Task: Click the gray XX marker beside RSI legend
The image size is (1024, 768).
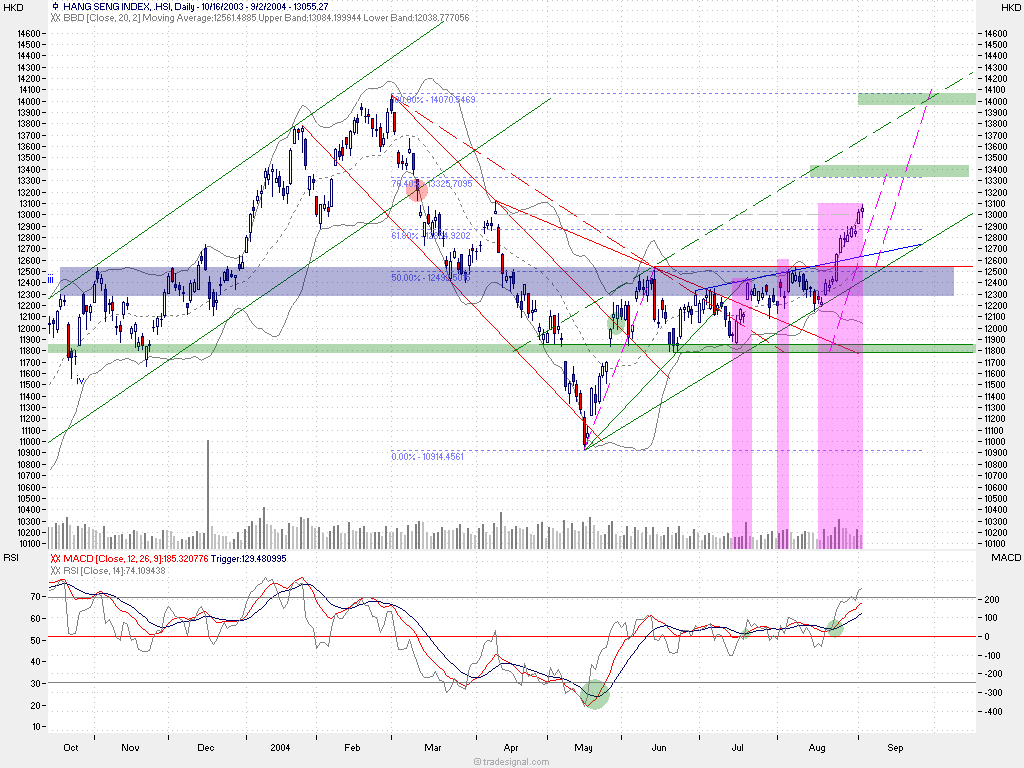Action: (x=56, y=569)
